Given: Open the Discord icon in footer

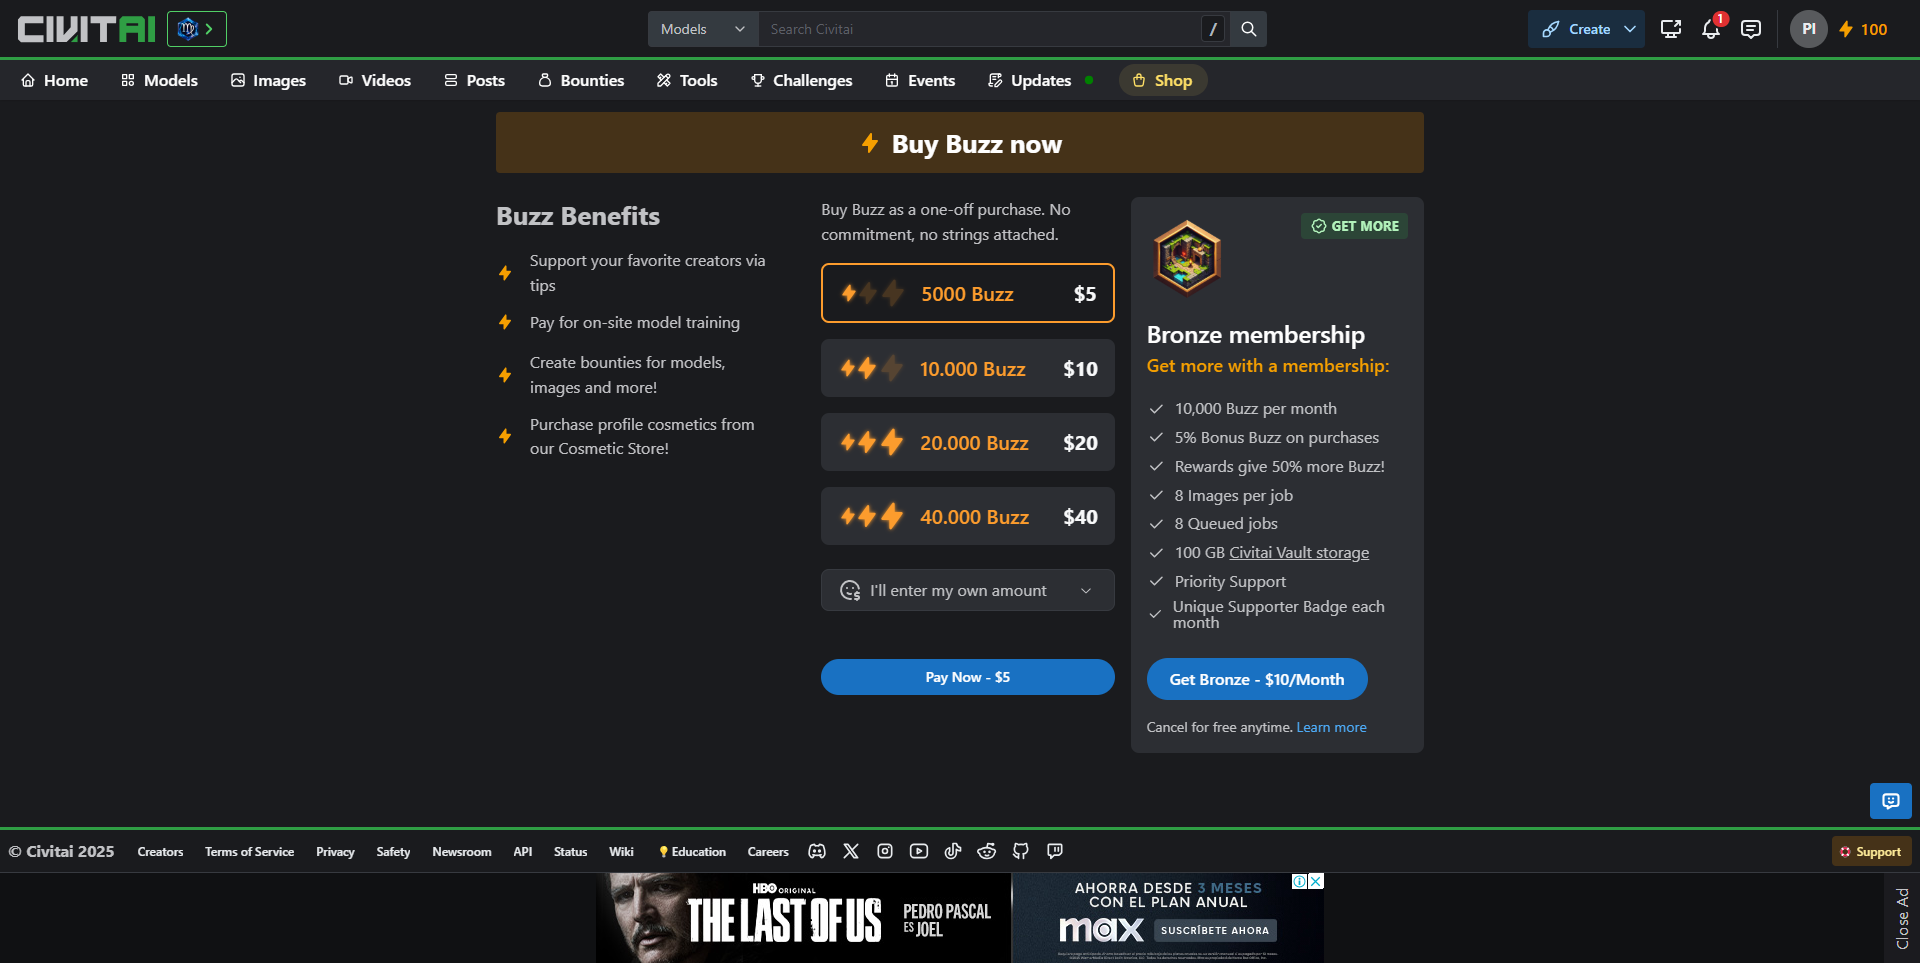Looking at the screenshot, I should coord(817,851).
